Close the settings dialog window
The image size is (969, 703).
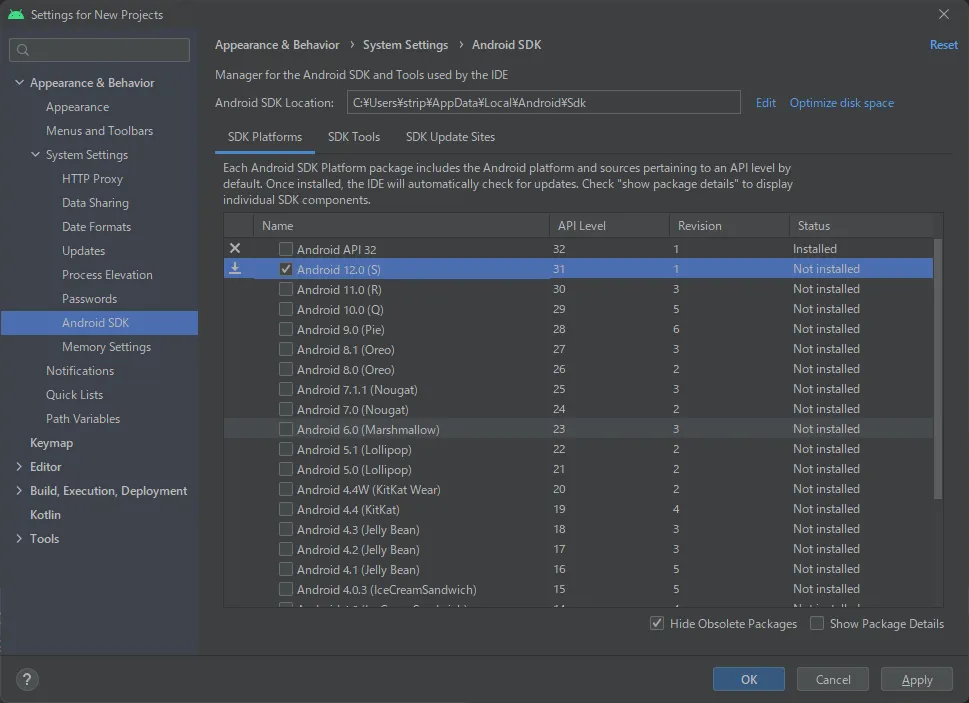point(944,15)
